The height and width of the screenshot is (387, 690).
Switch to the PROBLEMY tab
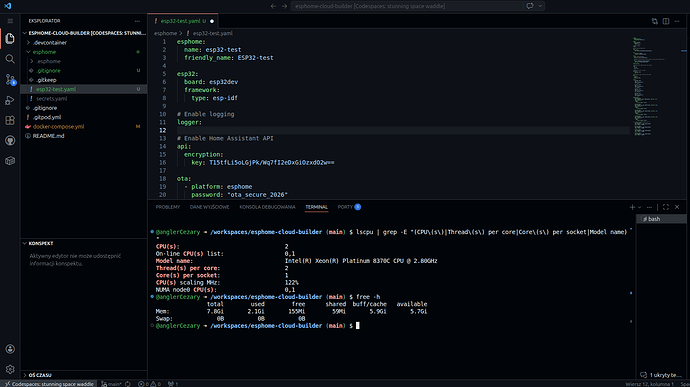click(168, 207)
